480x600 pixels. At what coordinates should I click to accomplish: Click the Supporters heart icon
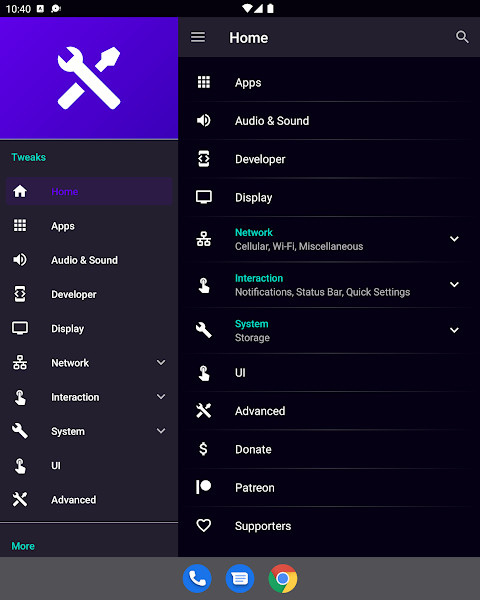tap(203, 525)
